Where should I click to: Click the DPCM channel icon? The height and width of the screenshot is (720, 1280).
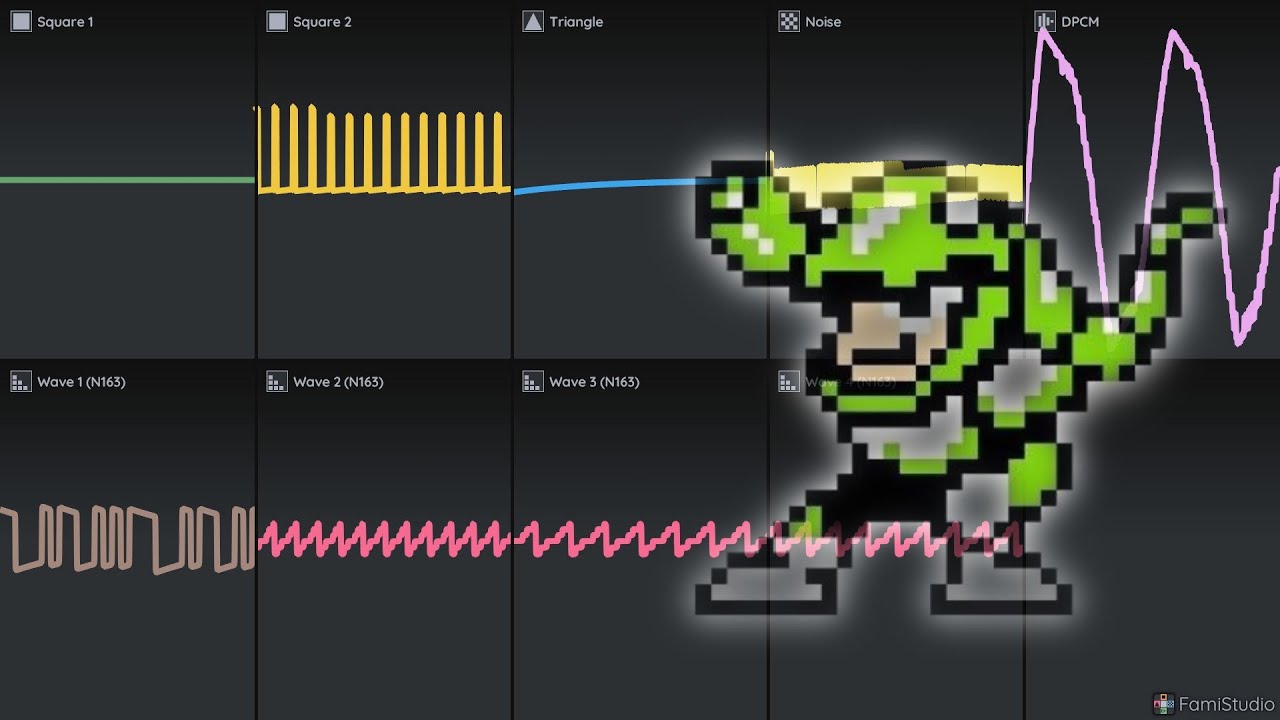click(1045, 21)
